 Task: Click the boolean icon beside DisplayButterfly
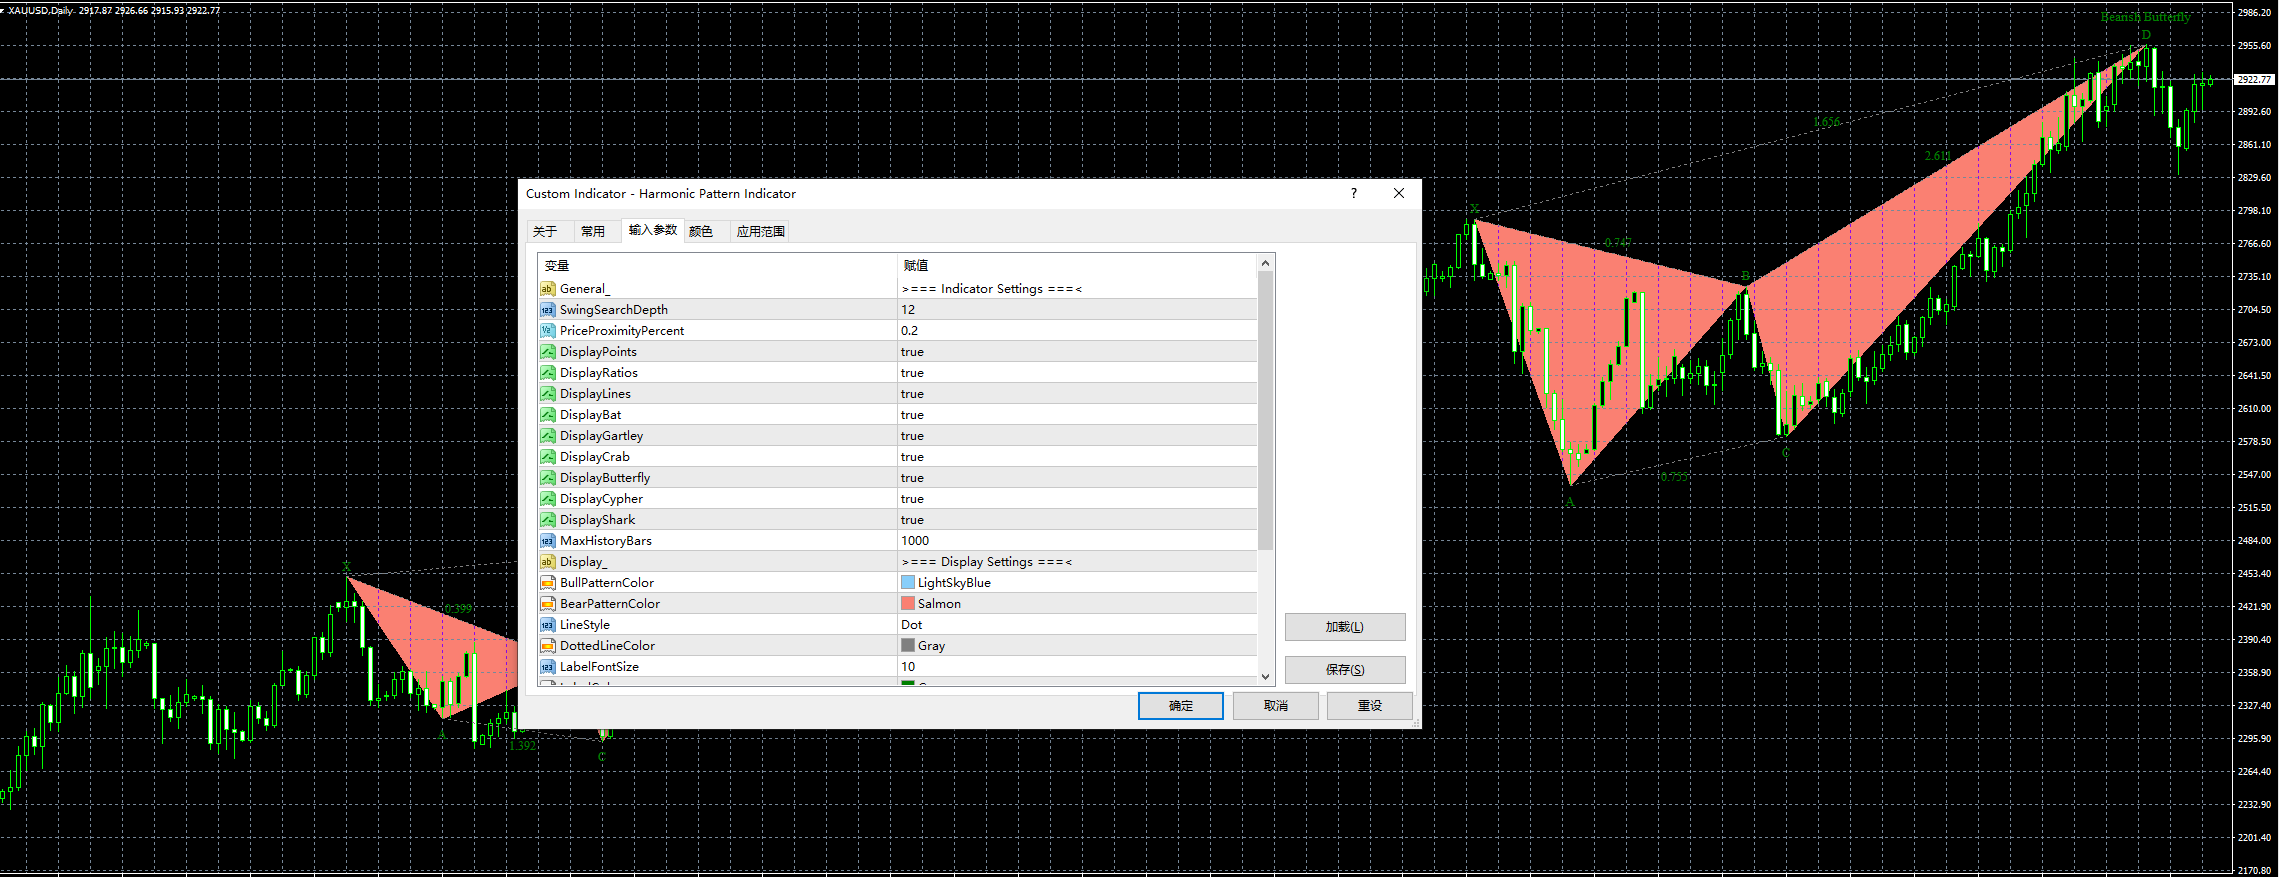(547, 478)
